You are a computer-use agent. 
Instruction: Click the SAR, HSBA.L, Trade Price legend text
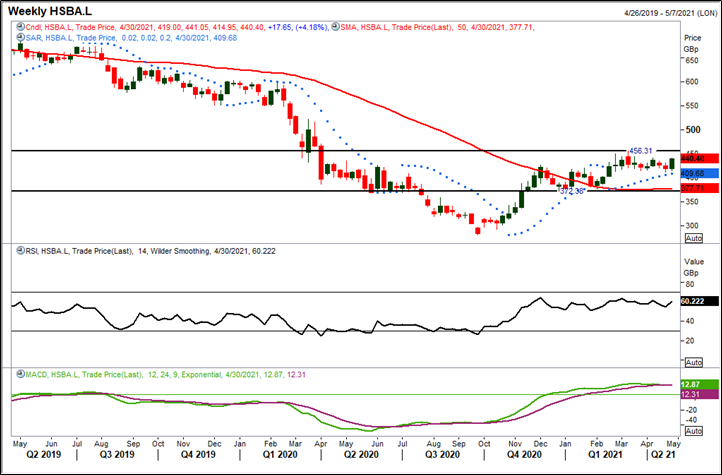70,38
